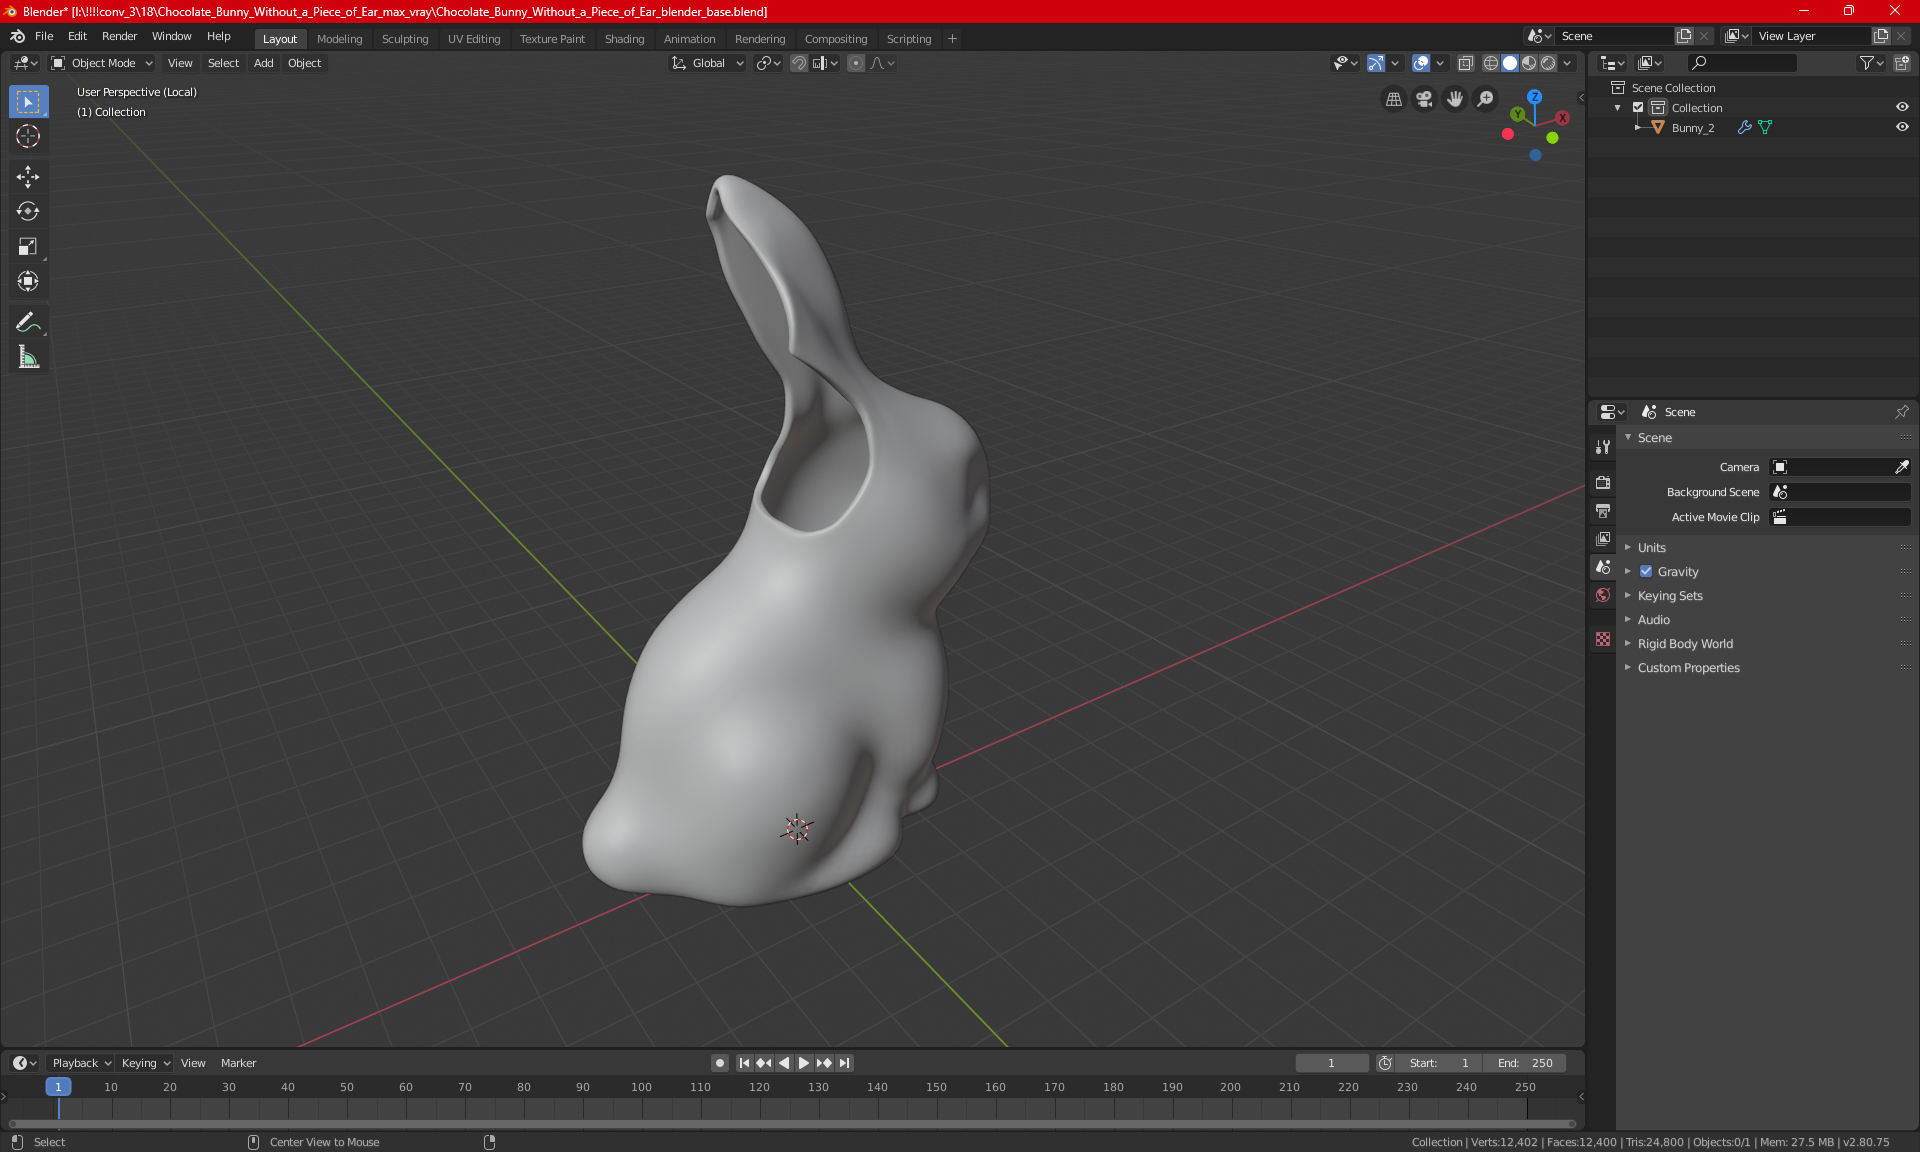The width and height of the screenshot is (1920, 1152).
Task: Click the outliner search field
Action: tap(1741, 63)
